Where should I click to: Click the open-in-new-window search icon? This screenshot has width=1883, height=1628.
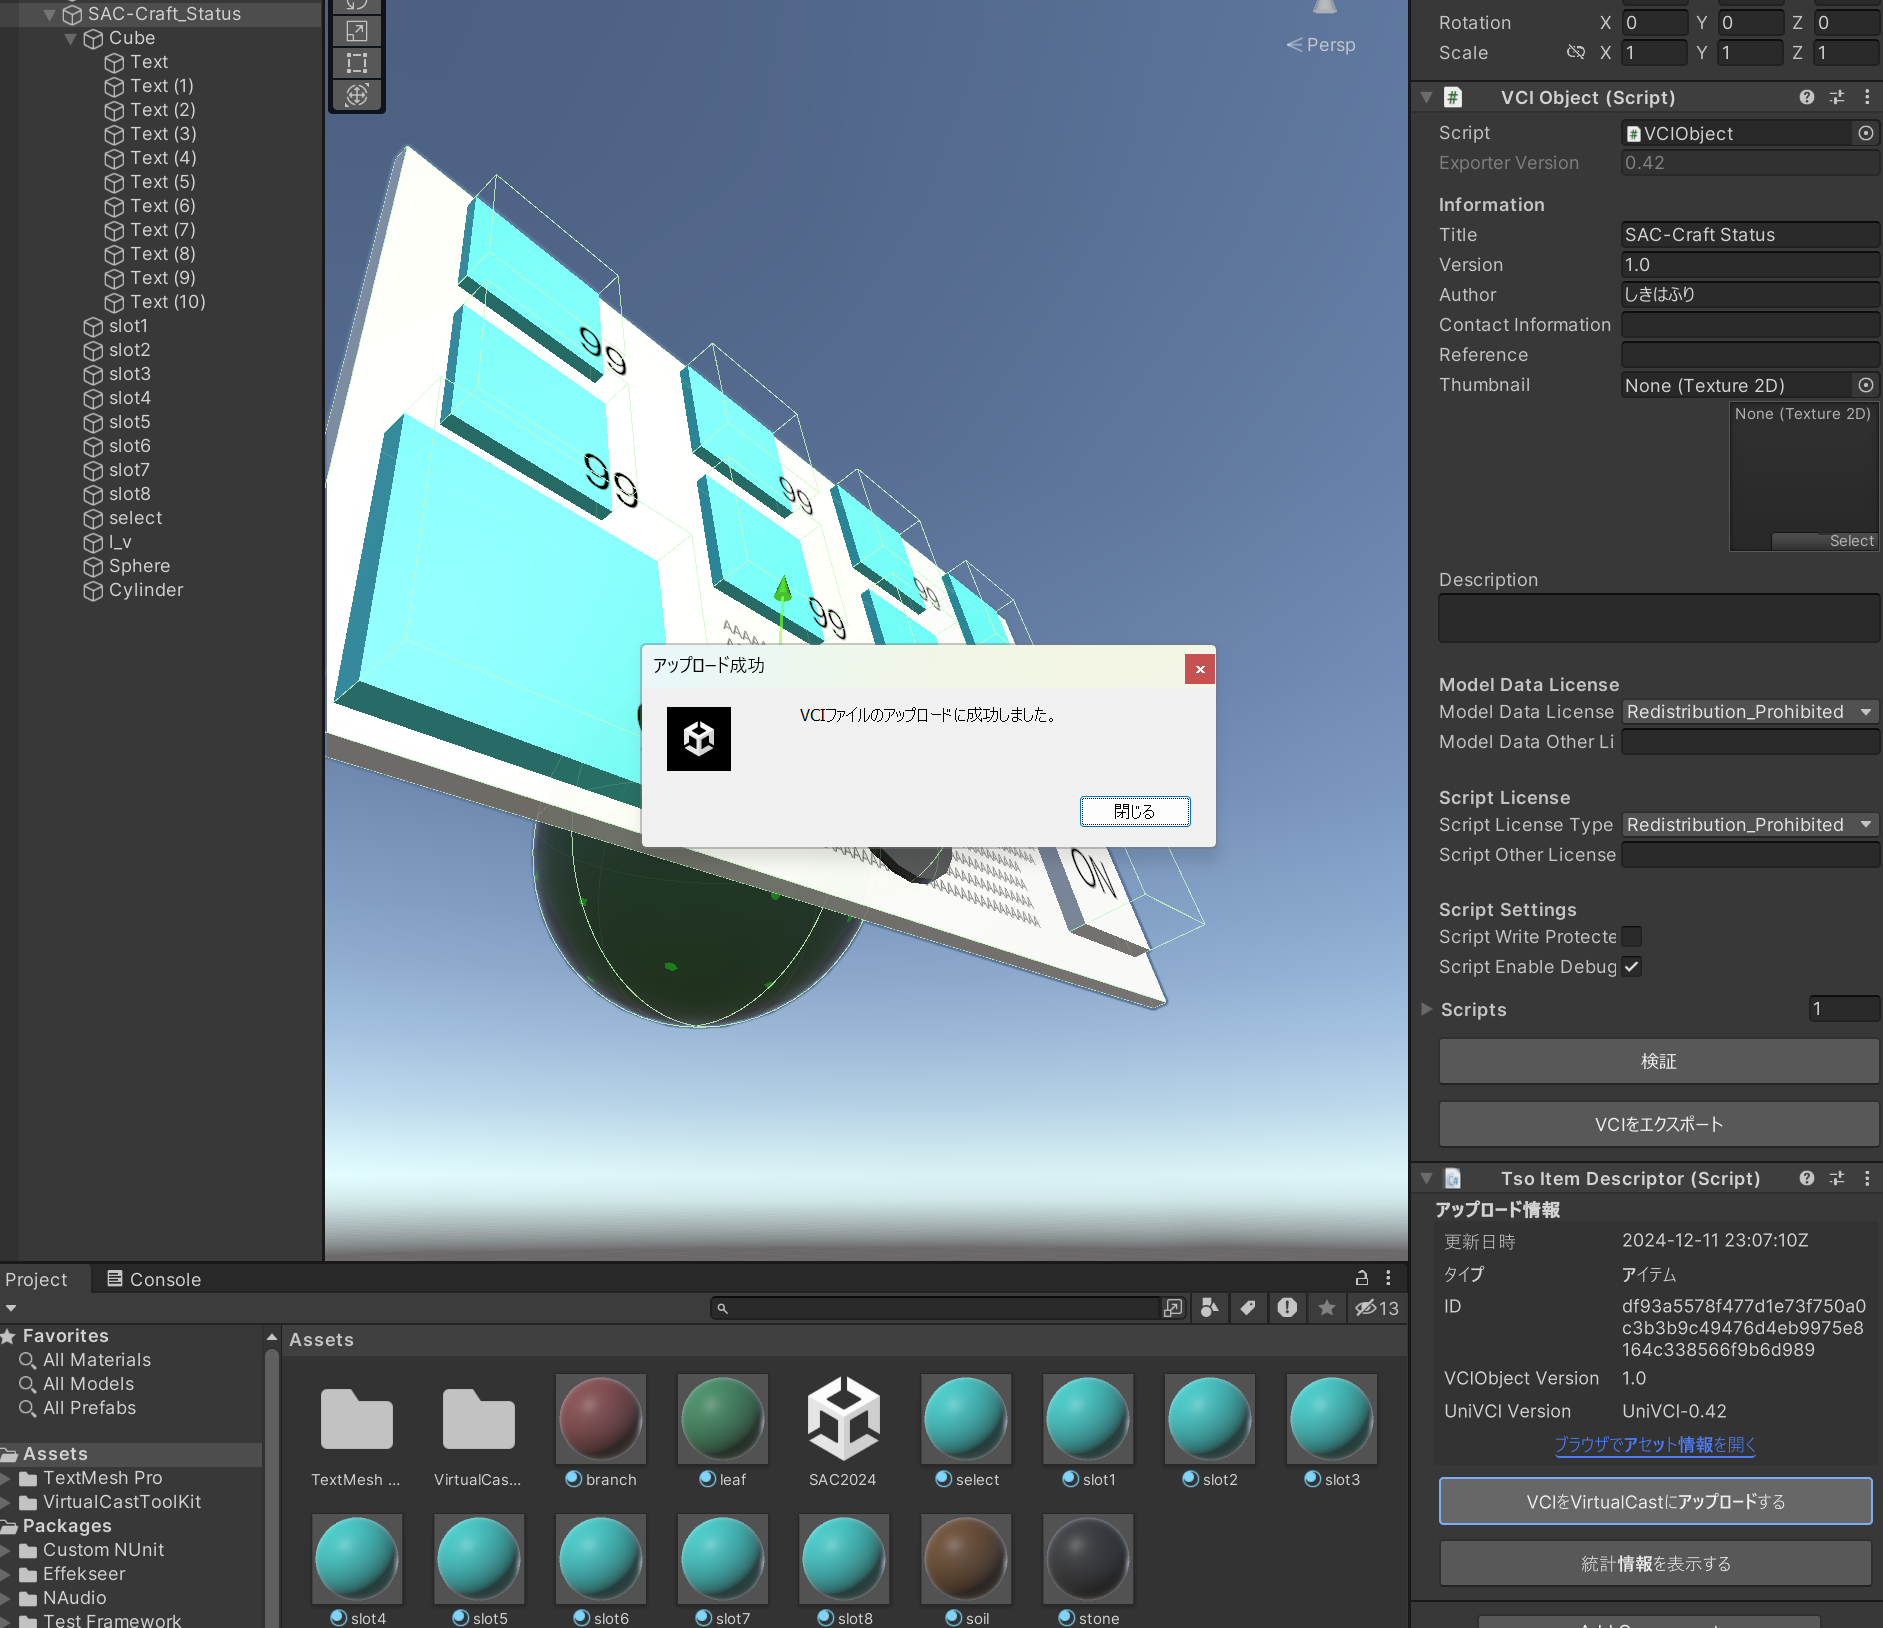tap(1173, 1308)
